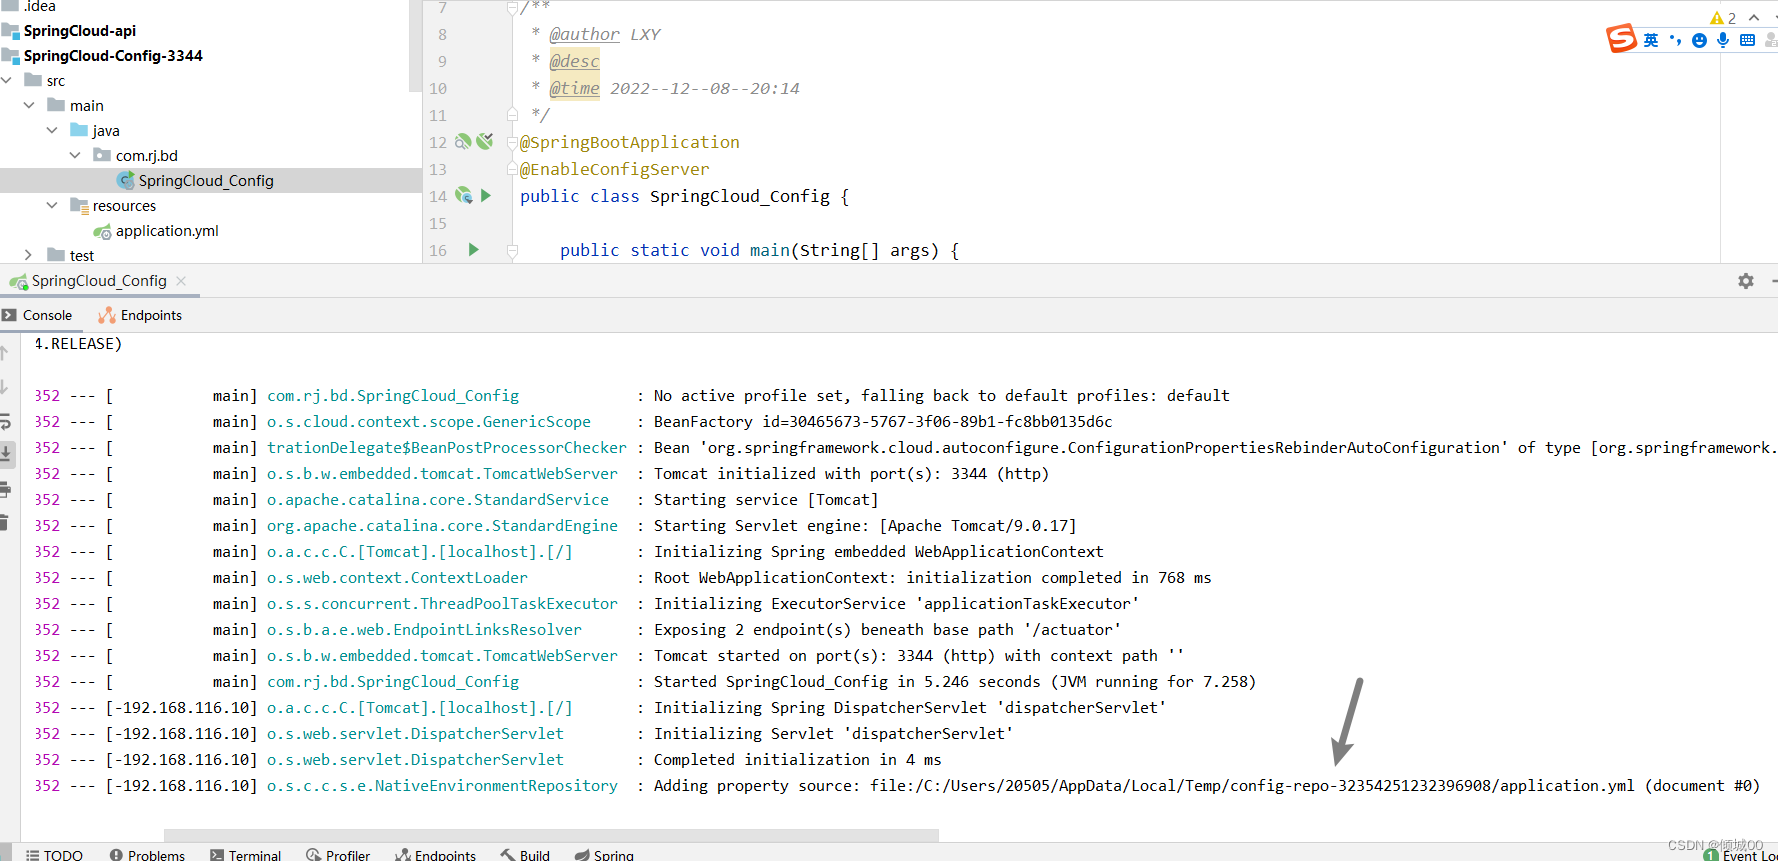Image resolution: width=1778 pixels, height=861 pixels.
Task: Click config-repo application.yml file path
Action: tap(1252, 786)
